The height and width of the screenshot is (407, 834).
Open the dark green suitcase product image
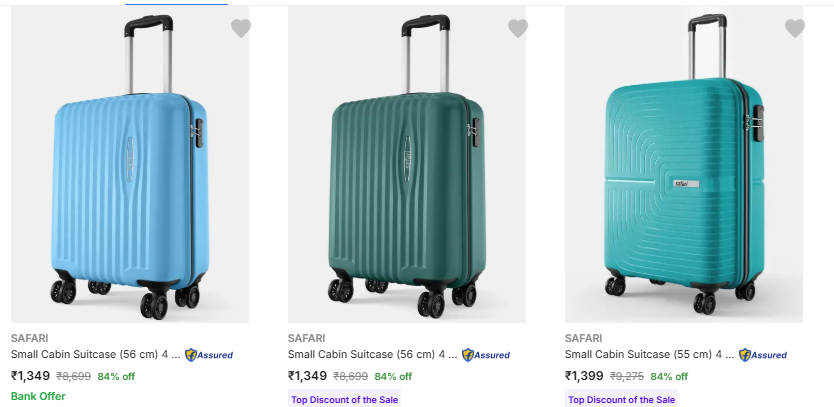pos(407,165)
